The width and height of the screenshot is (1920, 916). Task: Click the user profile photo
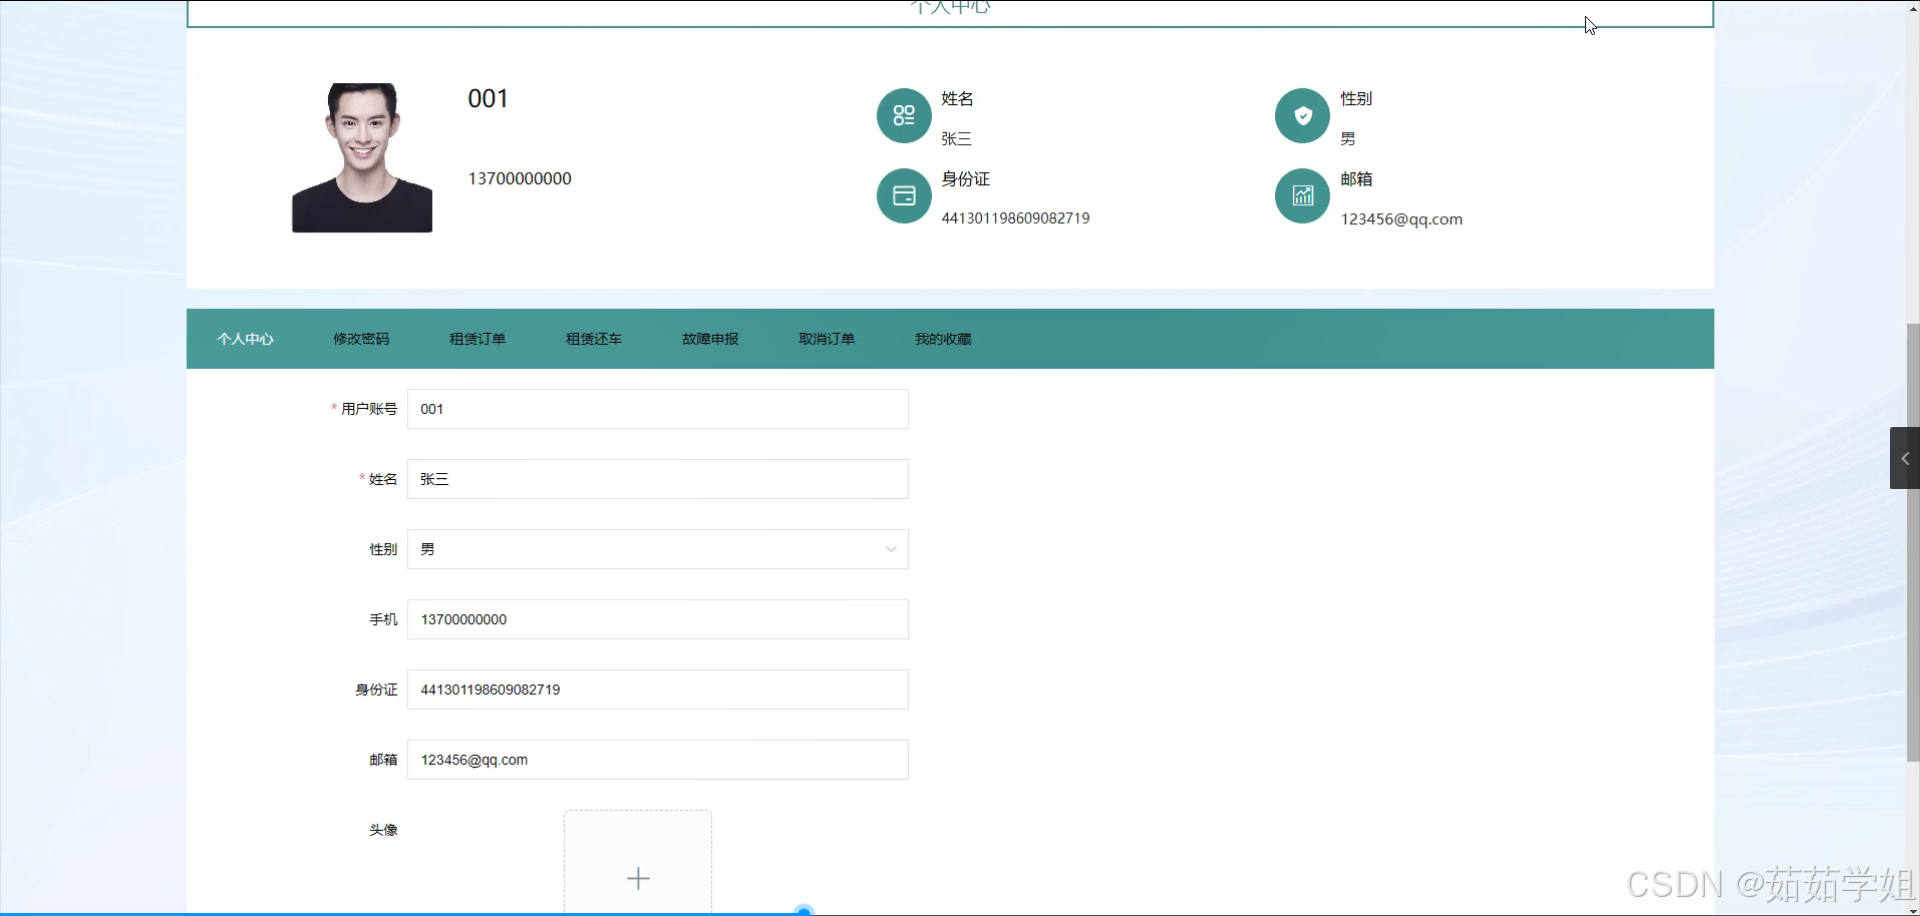tap(362, 158)
